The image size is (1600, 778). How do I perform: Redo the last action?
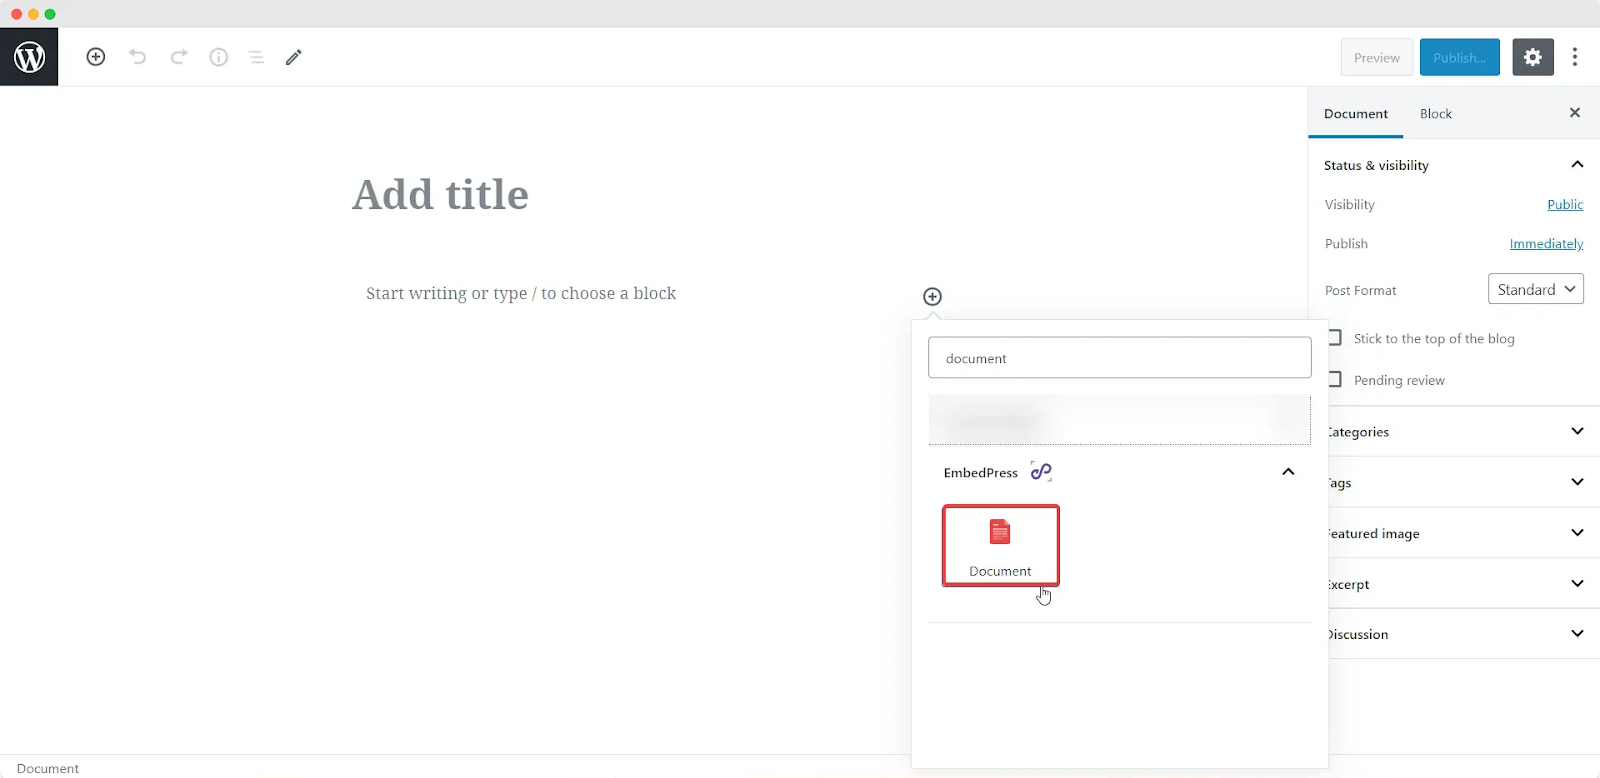[x=179, y=57]
